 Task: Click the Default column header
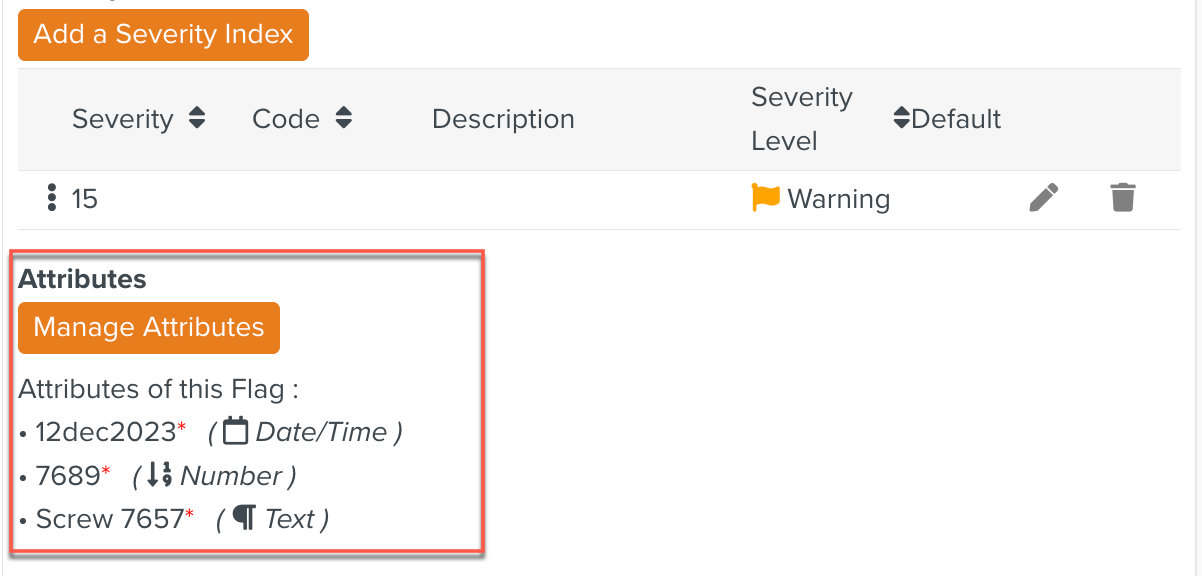pyautogui.click(x=956, y=119)
